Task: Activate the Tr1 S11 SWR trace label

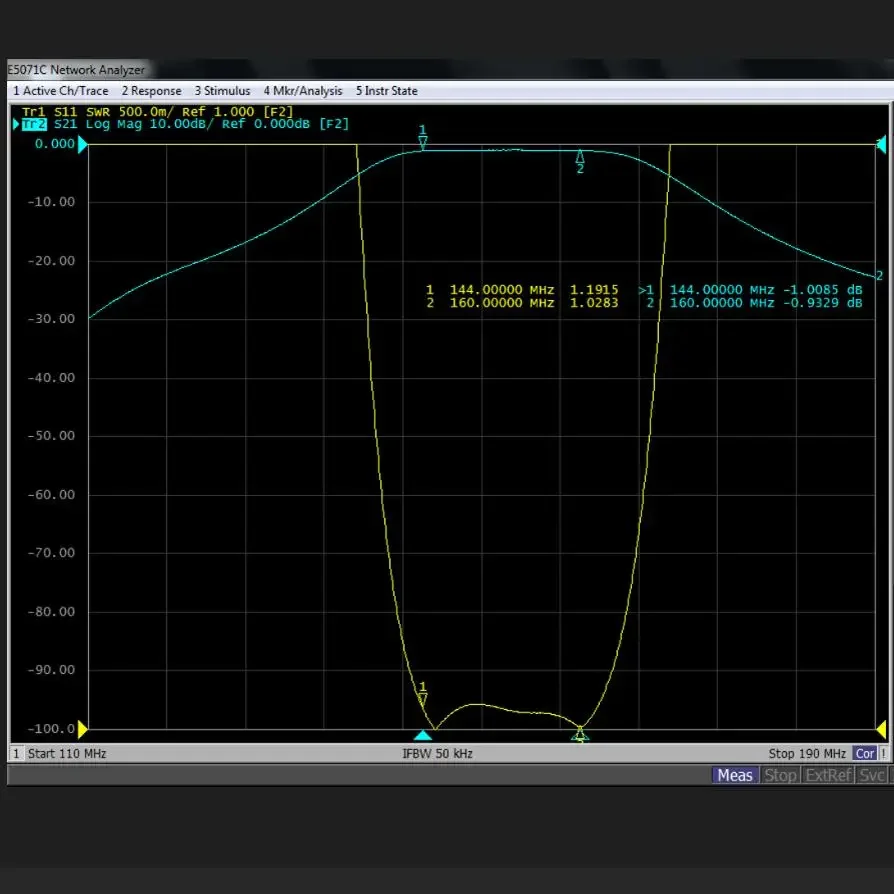Action: point(157,111)
